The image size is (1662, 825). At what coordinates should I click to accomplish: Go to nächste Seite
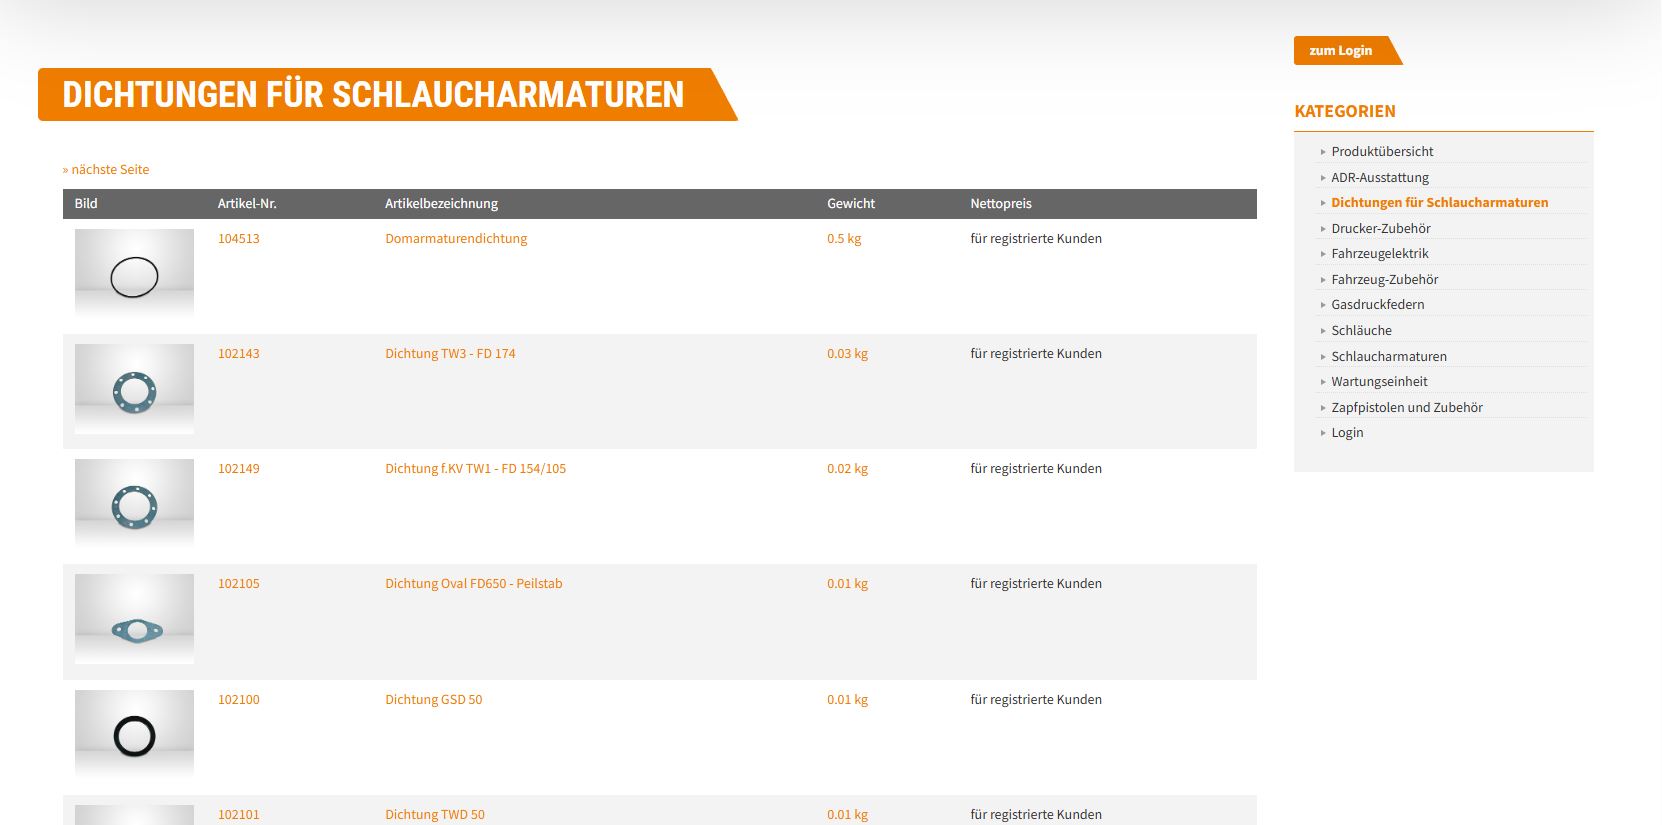(x=106, y=170)
